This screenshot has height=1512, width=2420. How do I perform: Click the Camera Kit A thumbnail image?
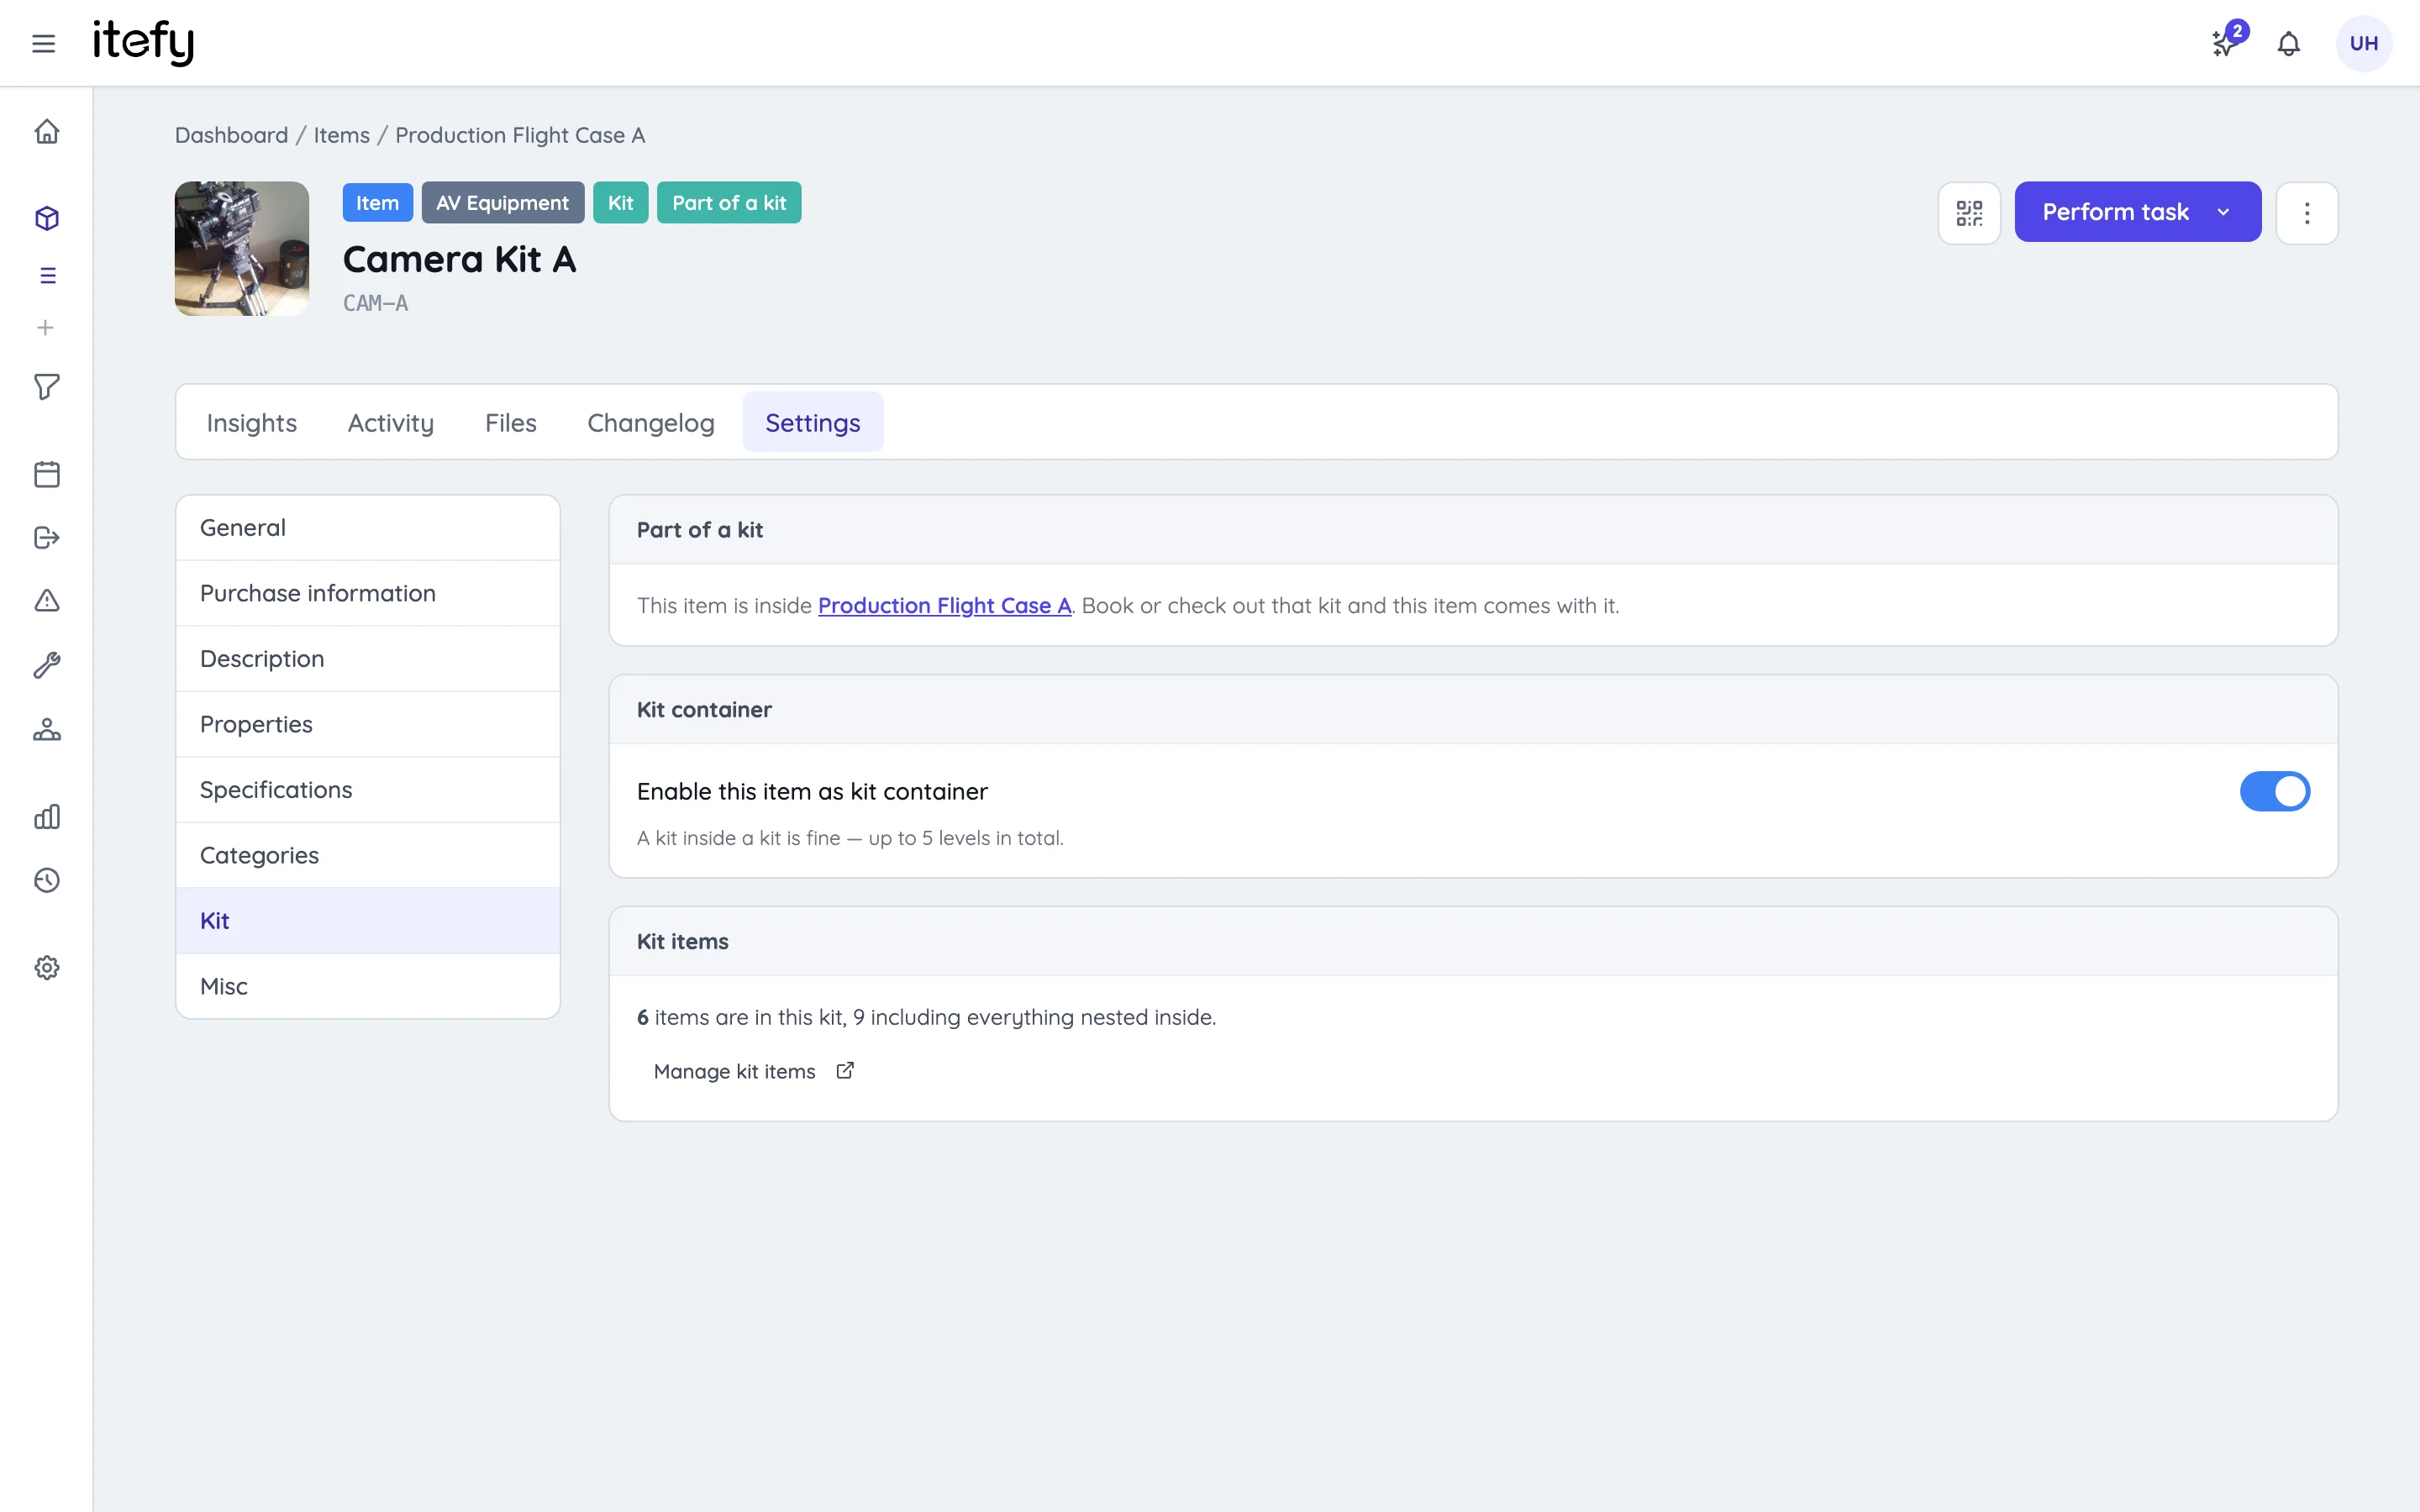pos(242,248)
